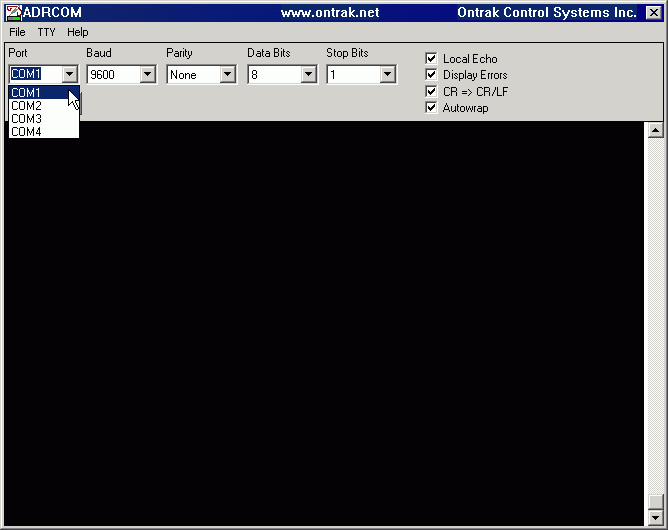Expand the Stop Bits dropdown
This screenshot has height=530, width=668.
coord(388,74)
